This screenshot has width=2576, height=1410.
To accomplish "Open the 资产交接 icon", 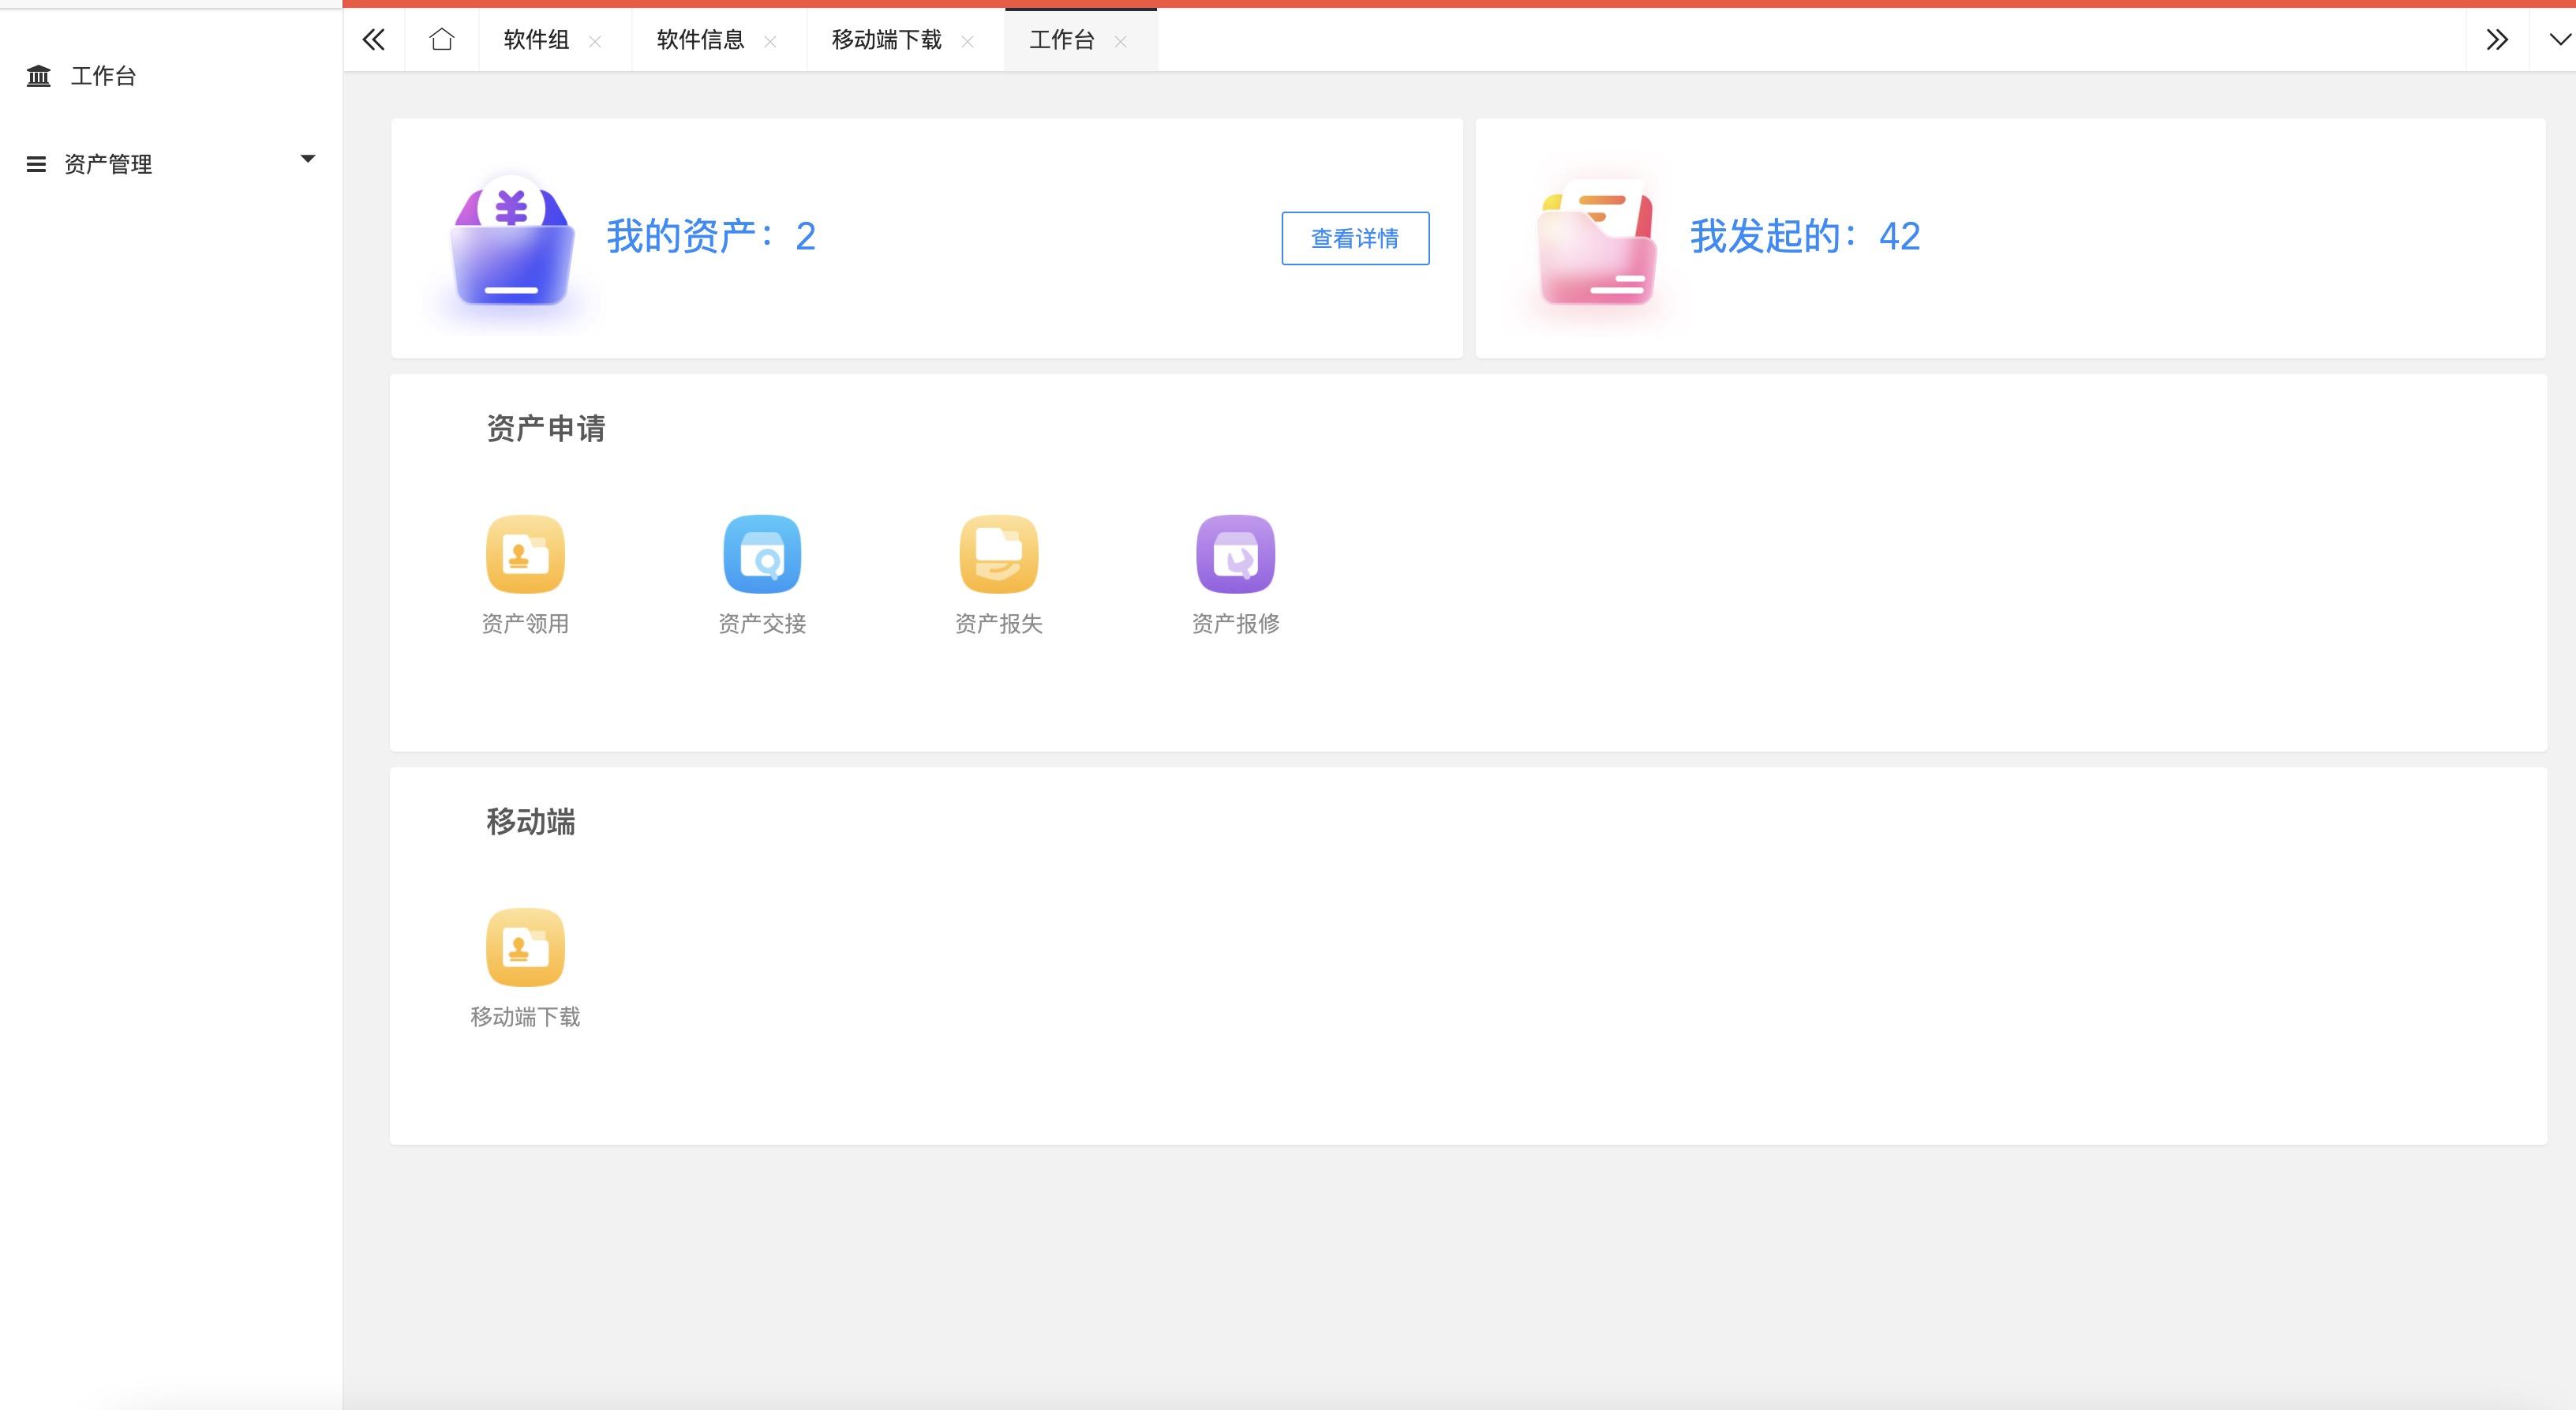I will point(762,554).
